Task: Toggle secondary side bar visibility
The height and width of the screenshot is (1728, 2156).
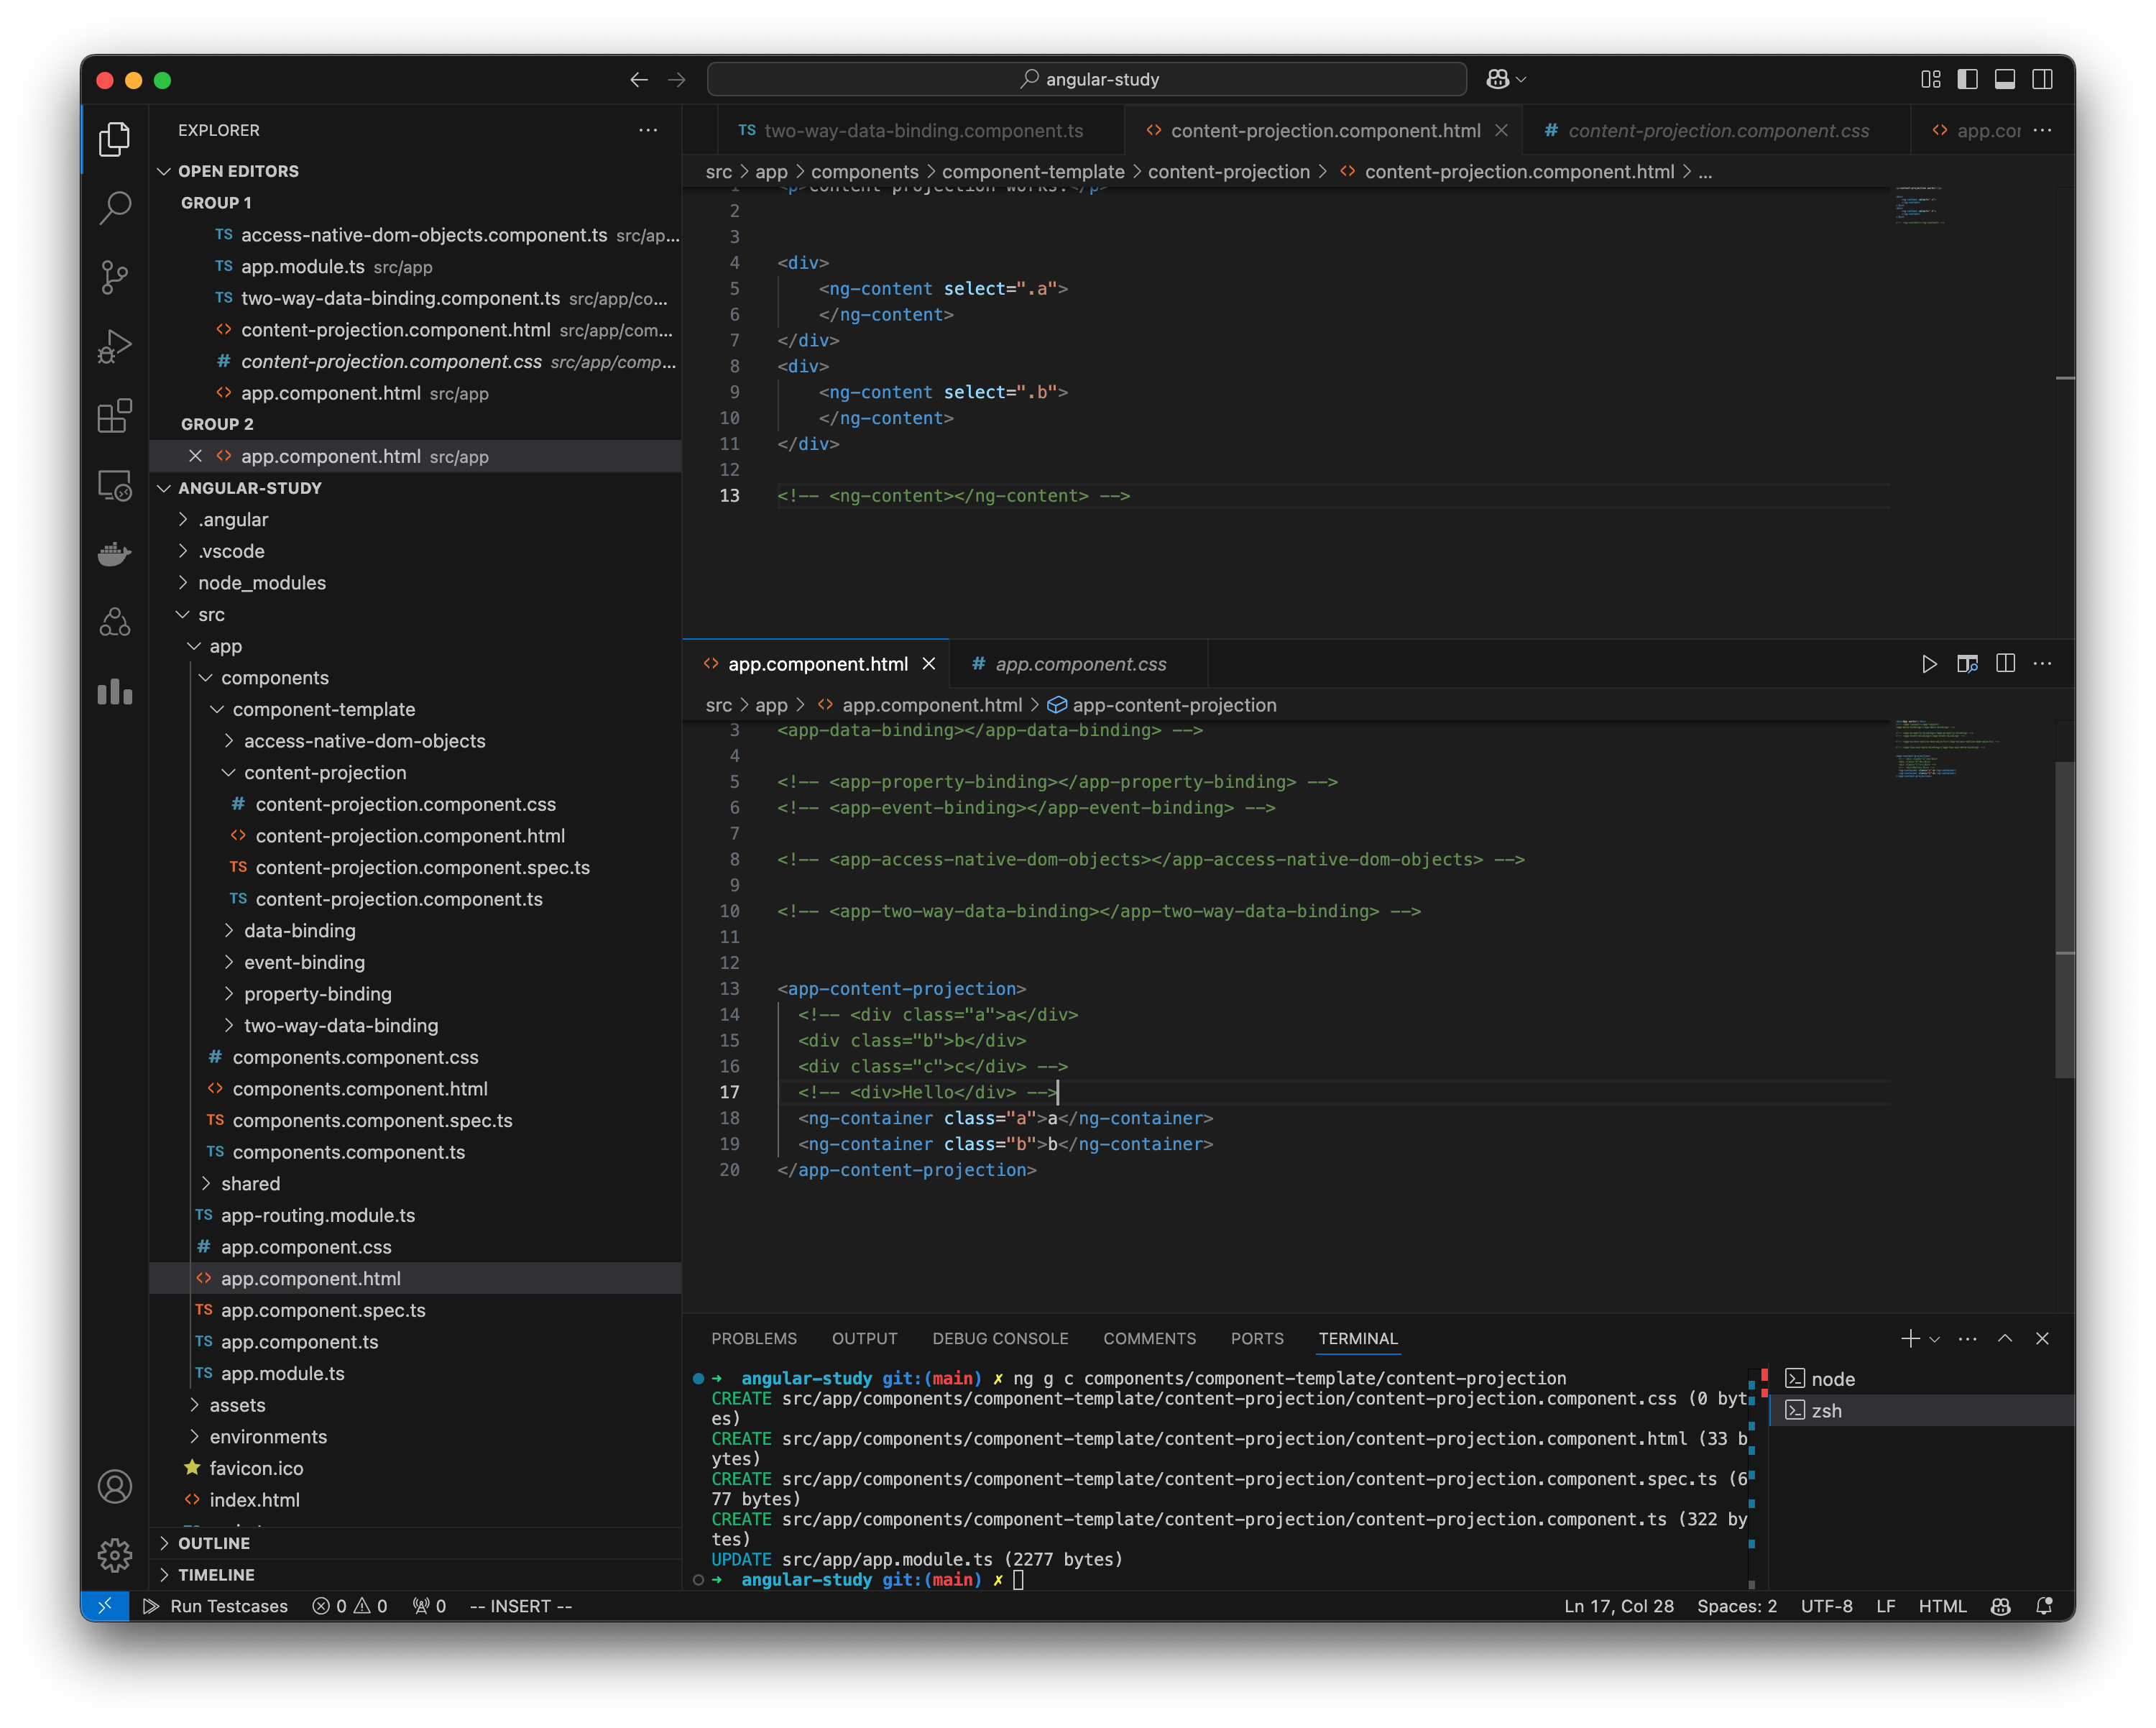Action: (x=2042, y=79)
